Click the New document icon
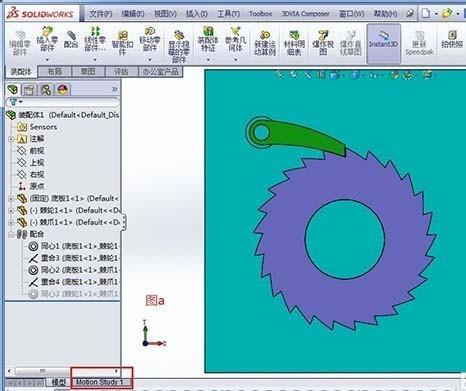466x391 pixels. tap(426, 13)
